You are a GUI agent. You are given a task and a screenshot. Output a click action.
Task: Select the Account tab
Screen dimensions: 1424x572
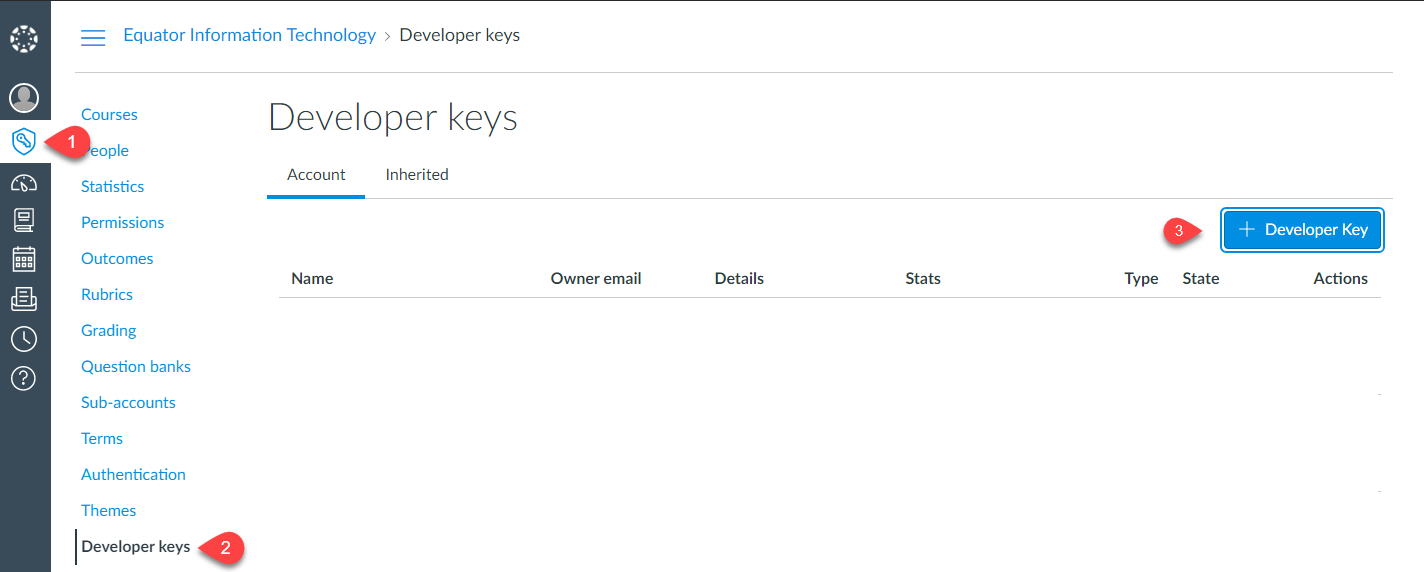[316, 175]
